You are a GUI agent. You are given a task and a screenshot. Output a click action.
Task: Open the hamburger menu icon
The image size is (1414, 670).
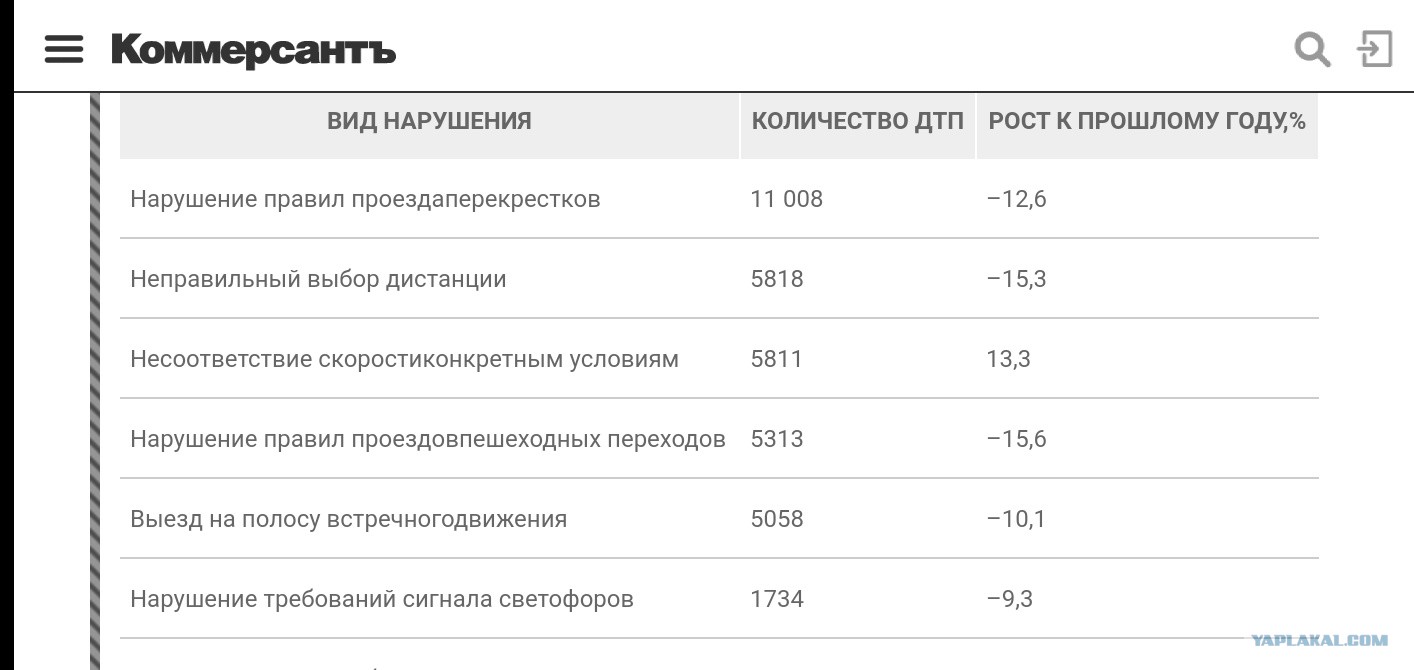(x=64, y=48)
